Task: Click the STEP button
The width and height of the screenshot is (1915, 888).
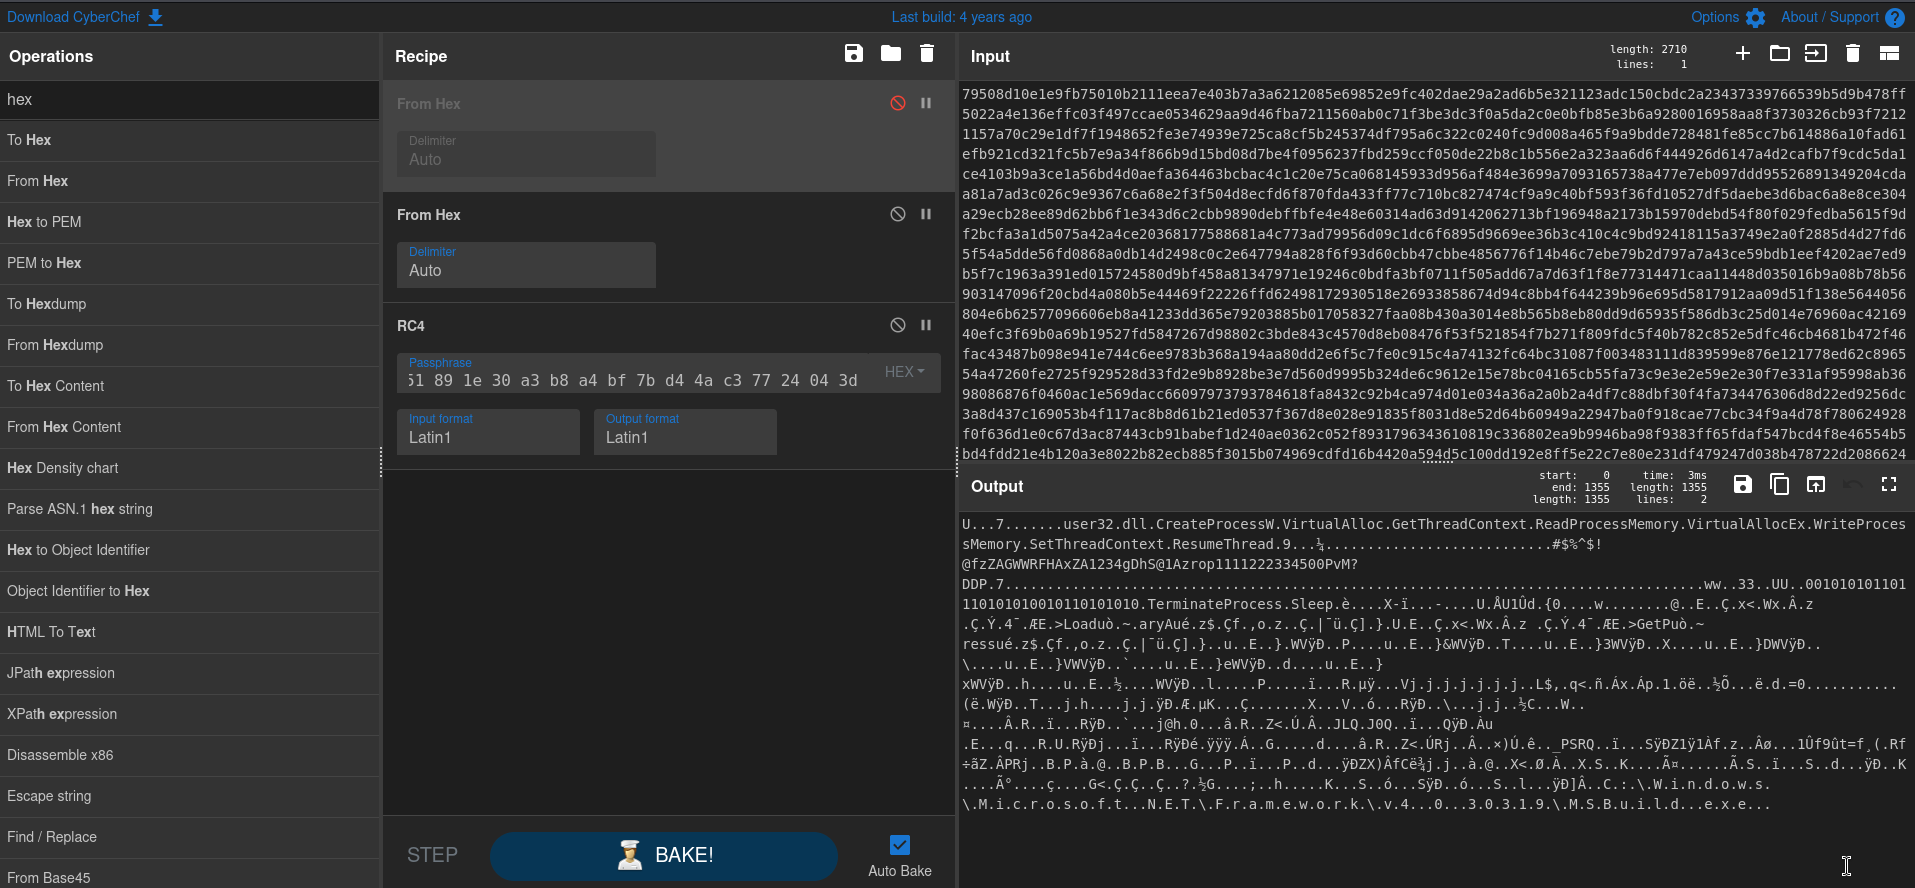Action: click(x=432, y=856)
